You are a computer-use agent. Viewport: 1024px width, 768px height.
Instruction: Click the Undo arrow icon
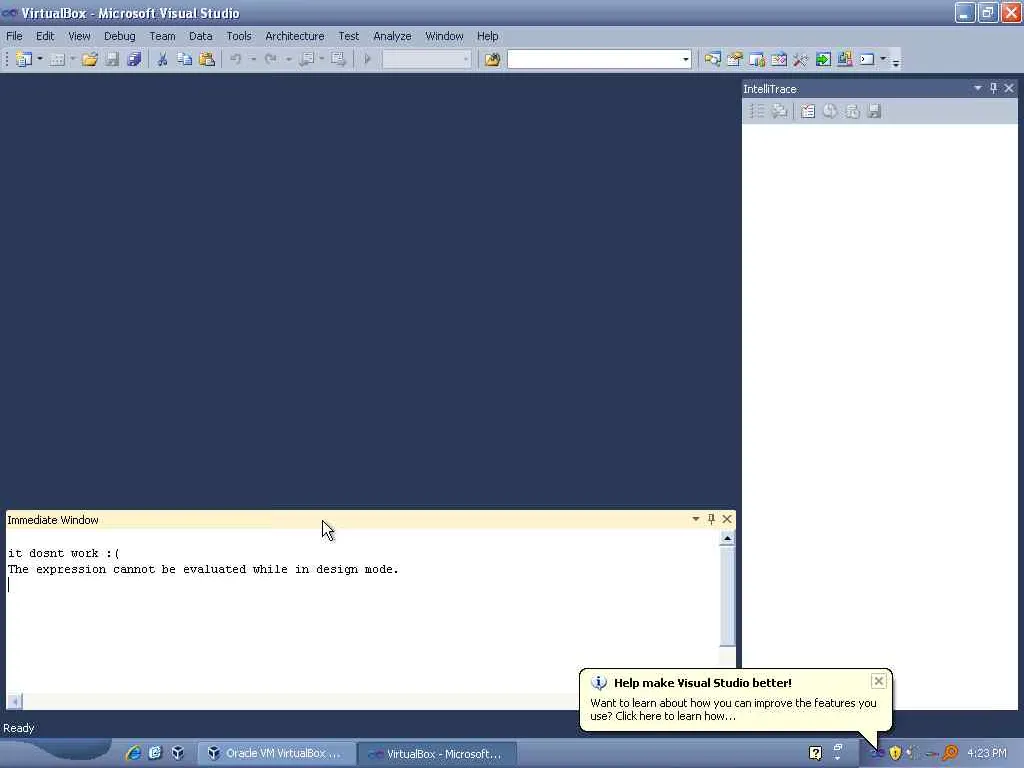(x=235, y=59)
